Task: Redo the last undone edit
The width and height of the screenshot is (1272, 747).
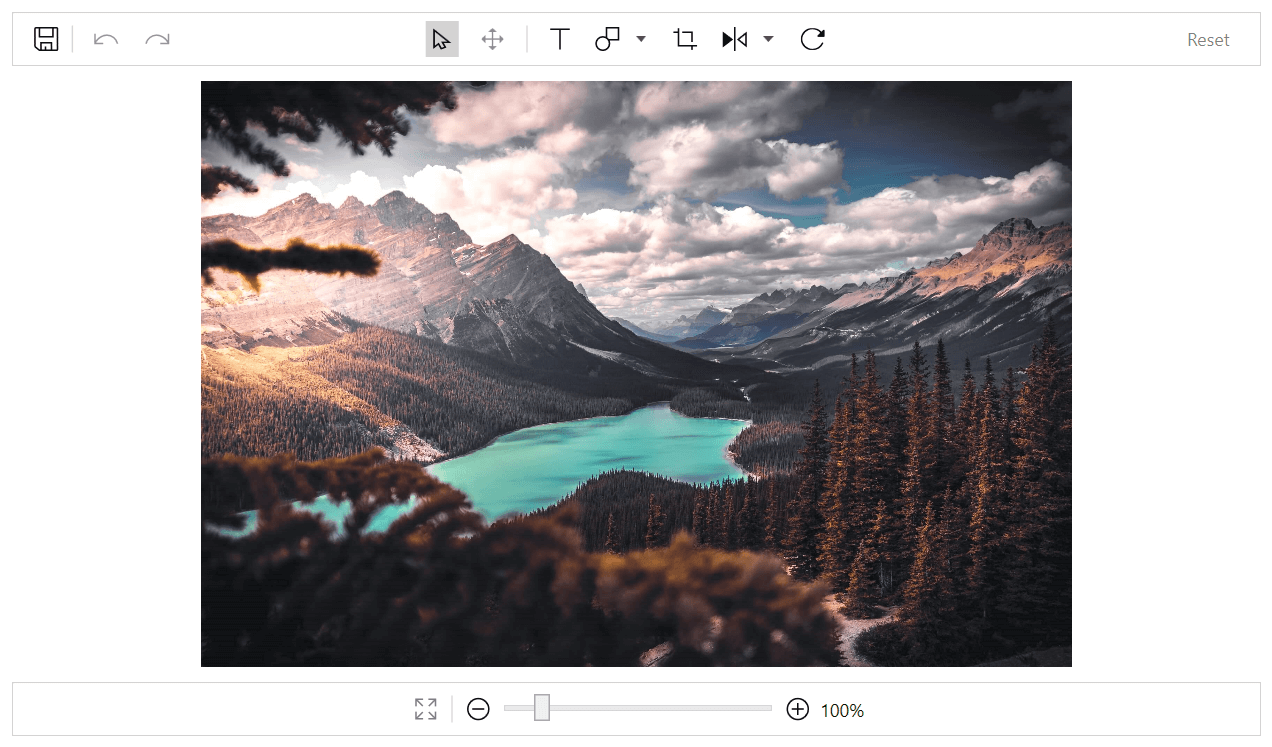Action: (x=157, y=39)
